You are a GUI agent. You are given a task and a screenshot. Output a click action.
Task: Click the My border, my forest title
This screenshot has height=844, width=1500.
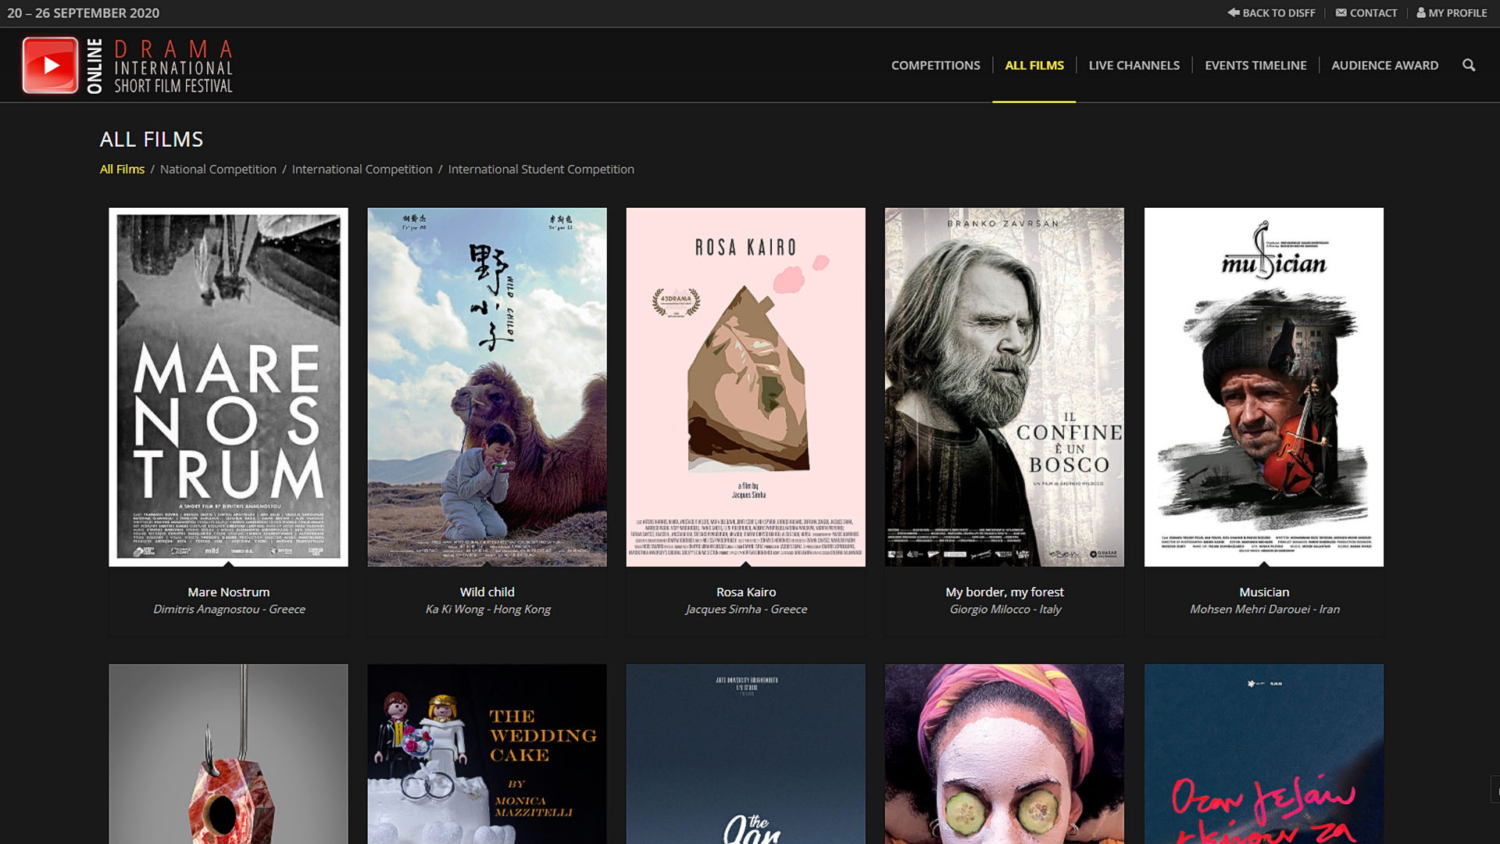tap(1004, 592)
